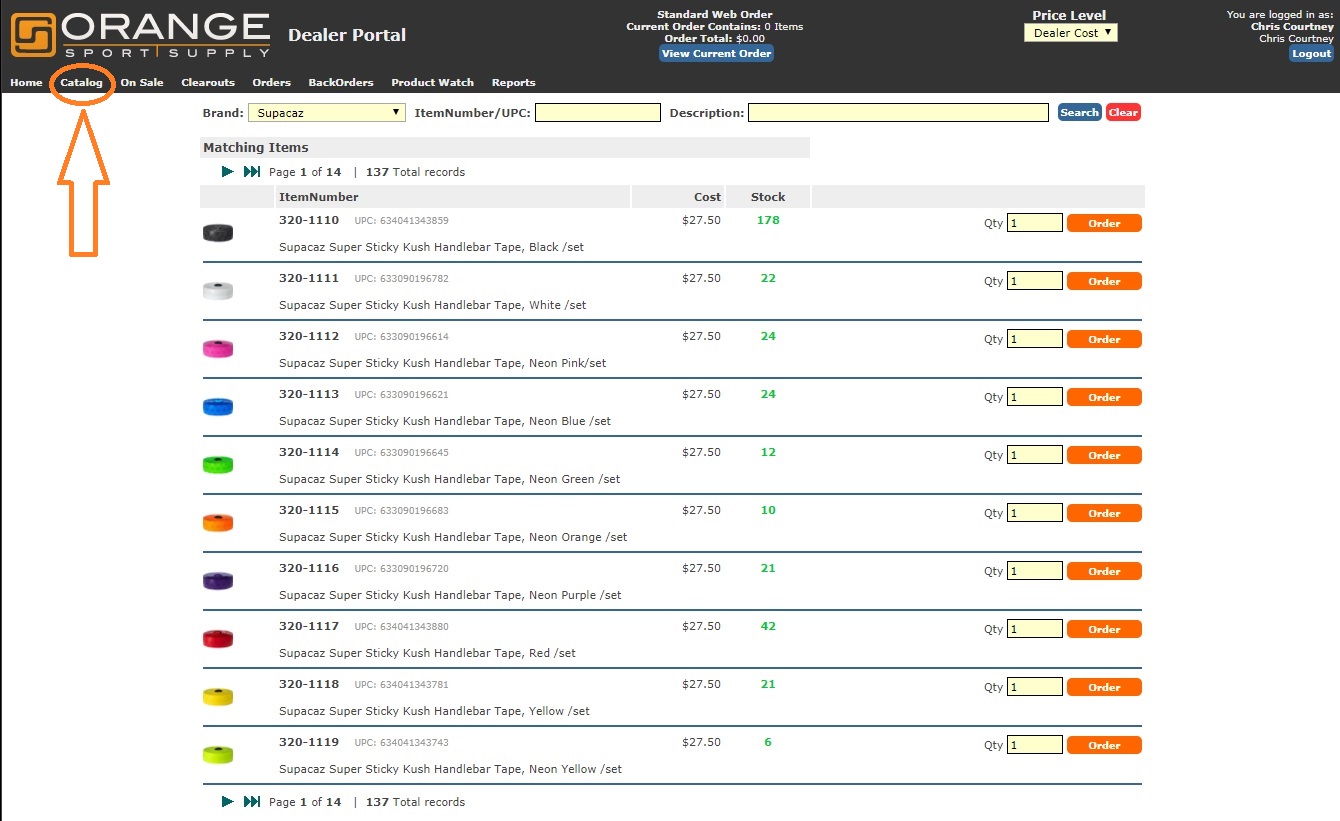Open the Home menu
Viewport: 1340px width, 821px height.
26,83
